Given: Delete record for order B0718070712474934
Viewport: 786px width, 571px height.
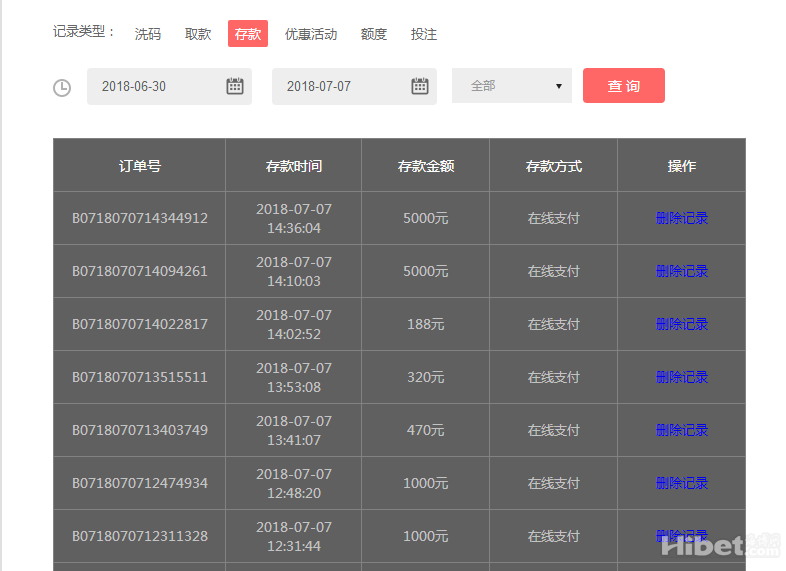Looking at the screenshot, I should point(681,483).
